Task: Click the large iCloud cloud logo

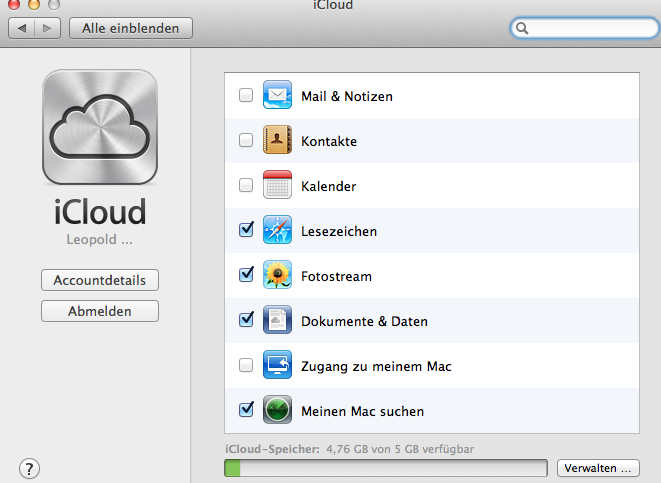Action: click(100, 127)
